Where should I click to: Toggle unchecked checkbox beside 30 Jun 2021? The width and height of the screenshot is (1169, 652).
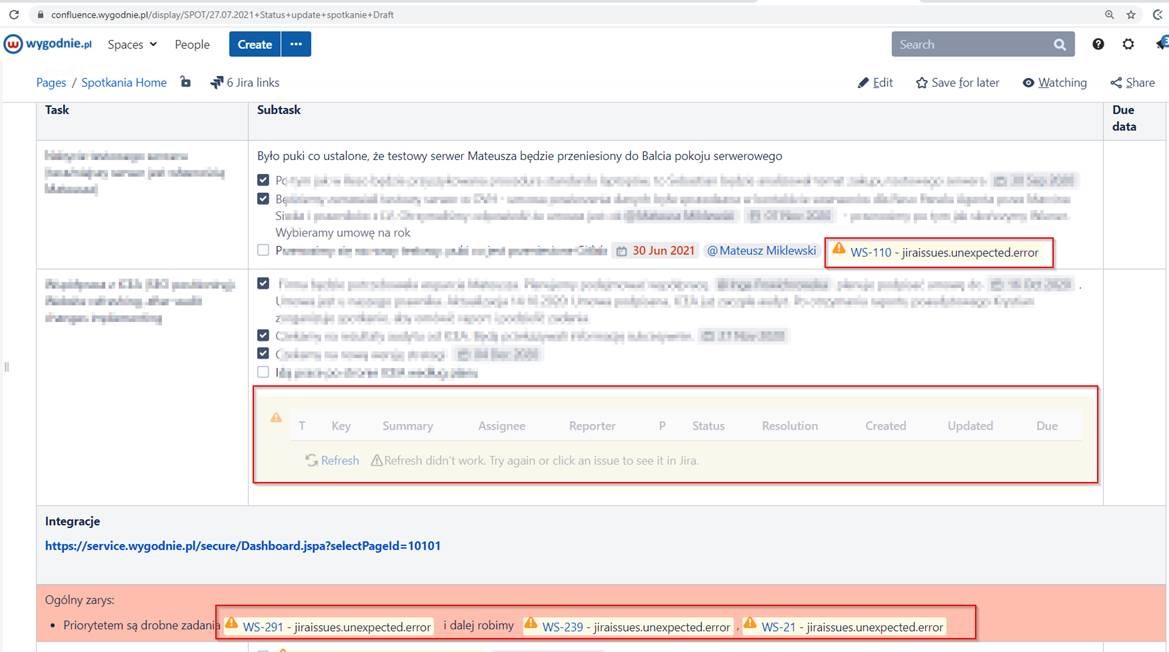263,250
